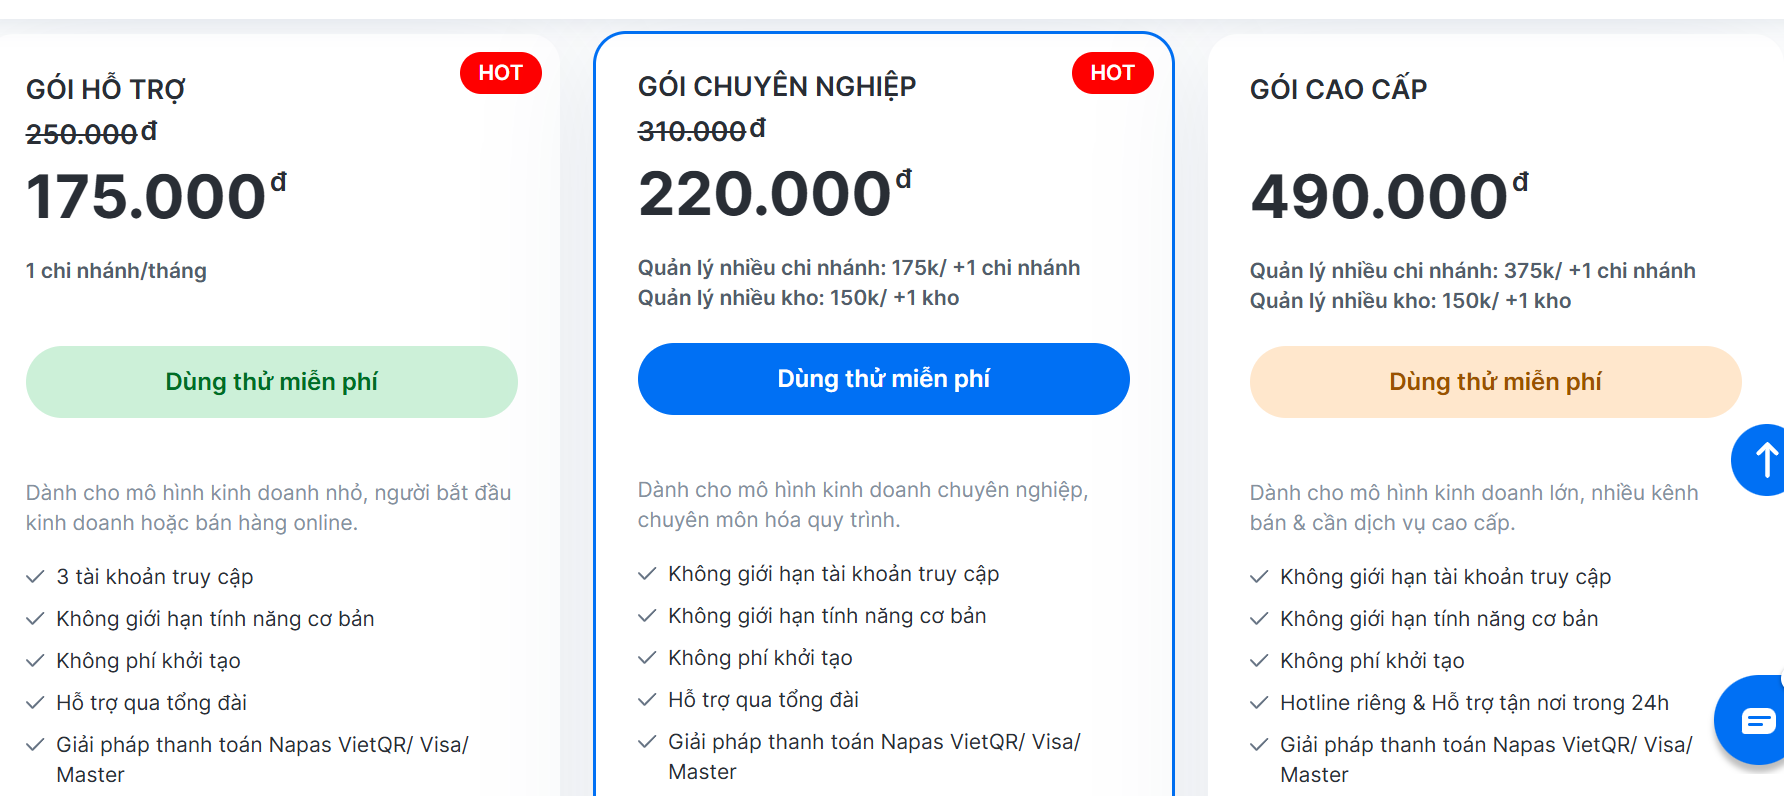Click checkmark beside Cao Cấp "Không phí khởi tạo"
The image size is (1784, 796).
click(x=1259, y=661)
